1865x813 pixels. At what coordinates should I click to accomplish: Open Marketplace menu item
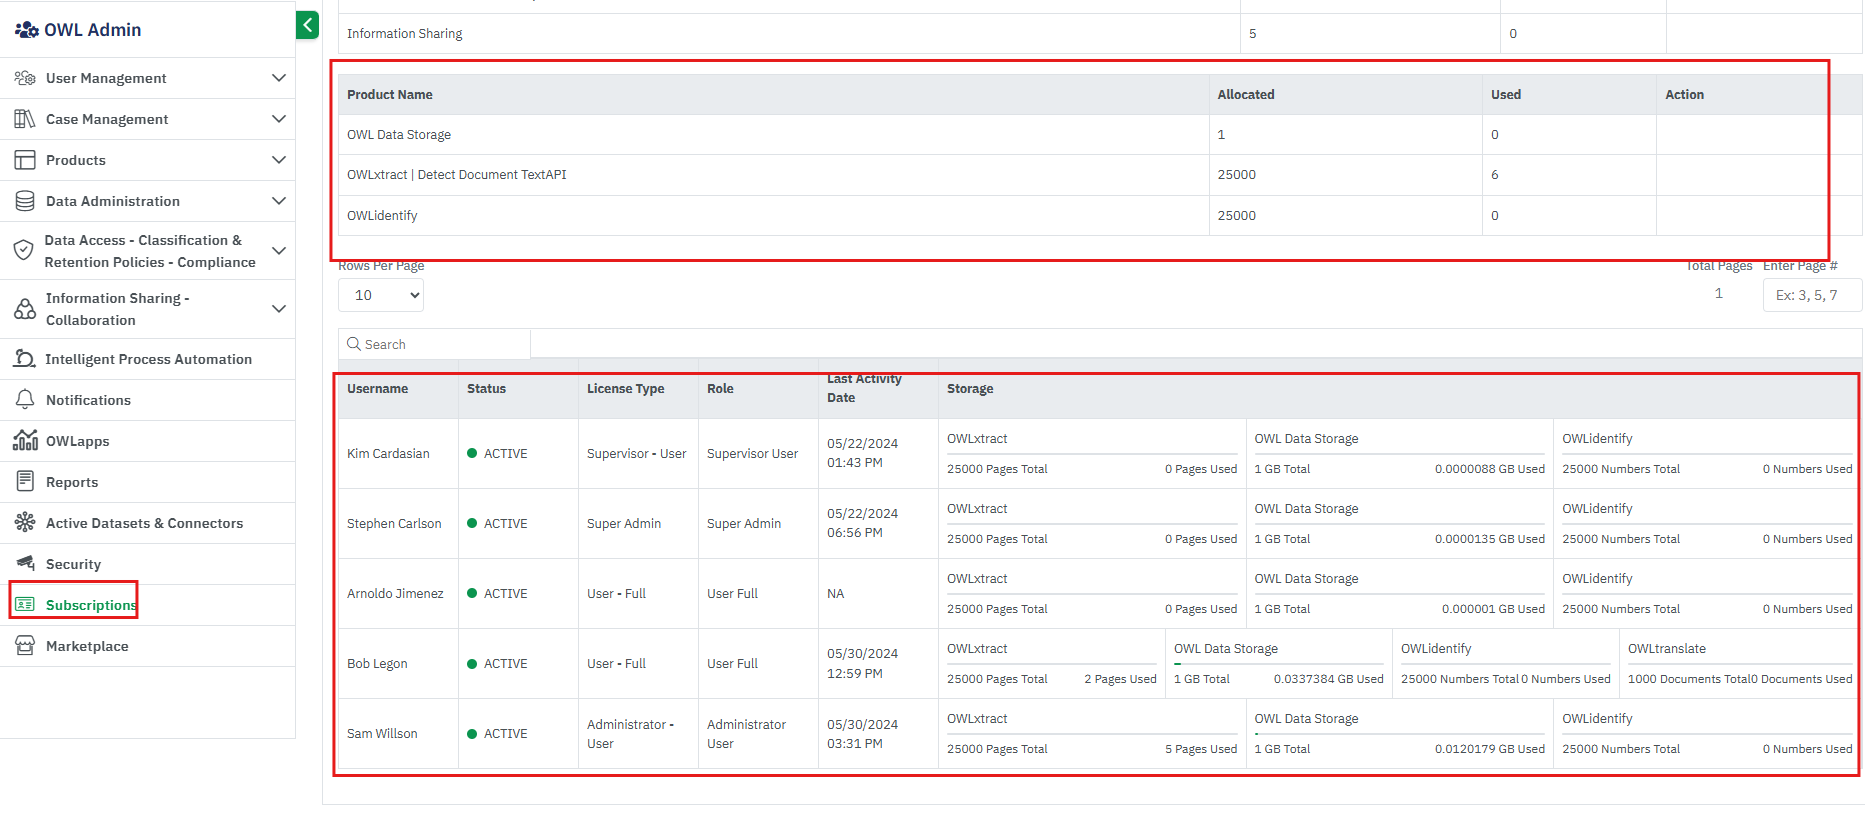click(148, 646)
